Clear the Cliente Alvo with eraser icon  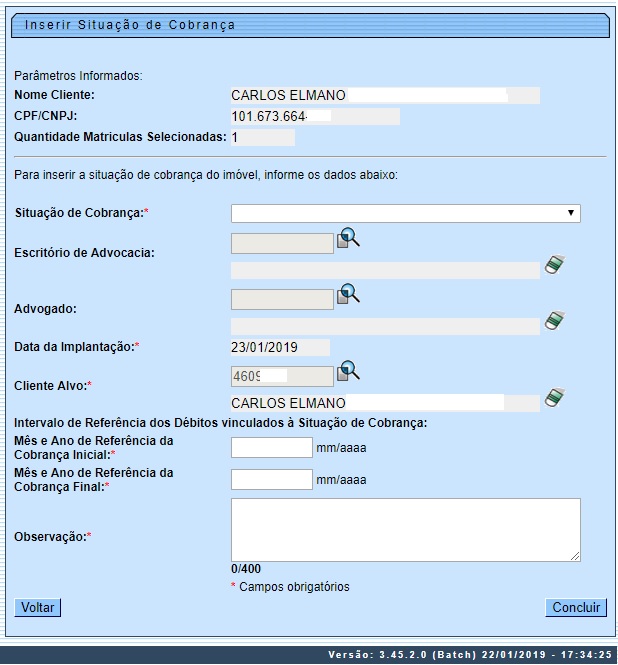click(x=555, y=399)
